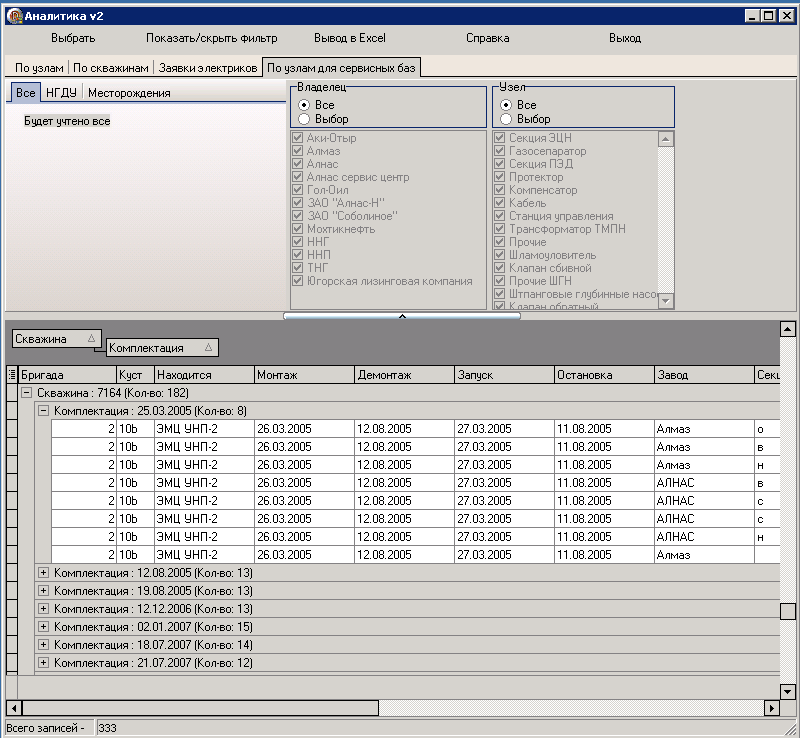Screen dimensions: 800x738
Task: Toggle the Газосепаратор checkbox
Action: [500, 151]
